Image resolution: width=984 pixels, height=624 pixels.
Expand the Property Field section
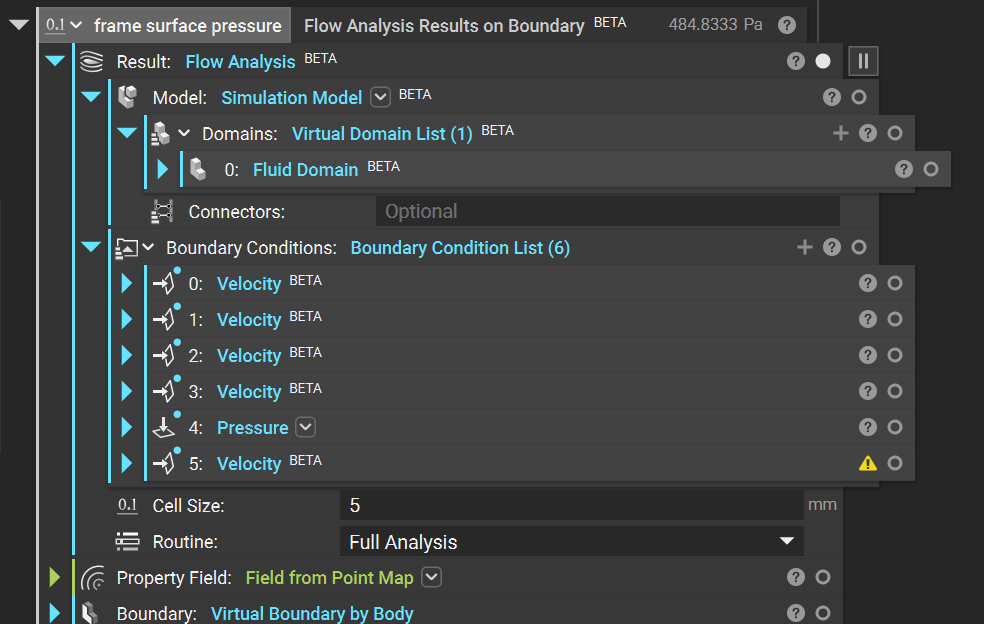(x=55, y=577)
